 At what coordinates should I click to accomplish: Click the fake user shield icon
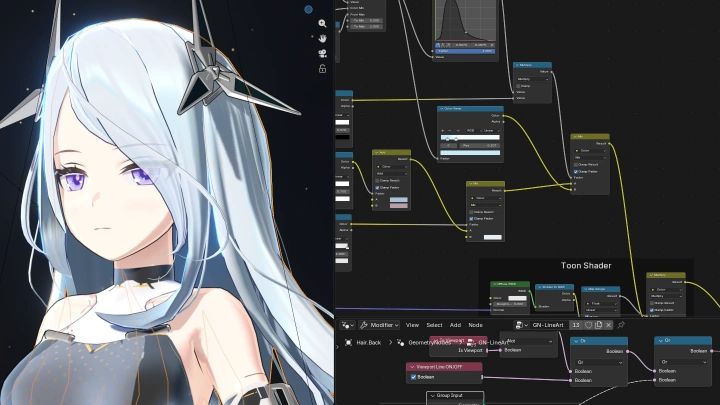[588, 325]
